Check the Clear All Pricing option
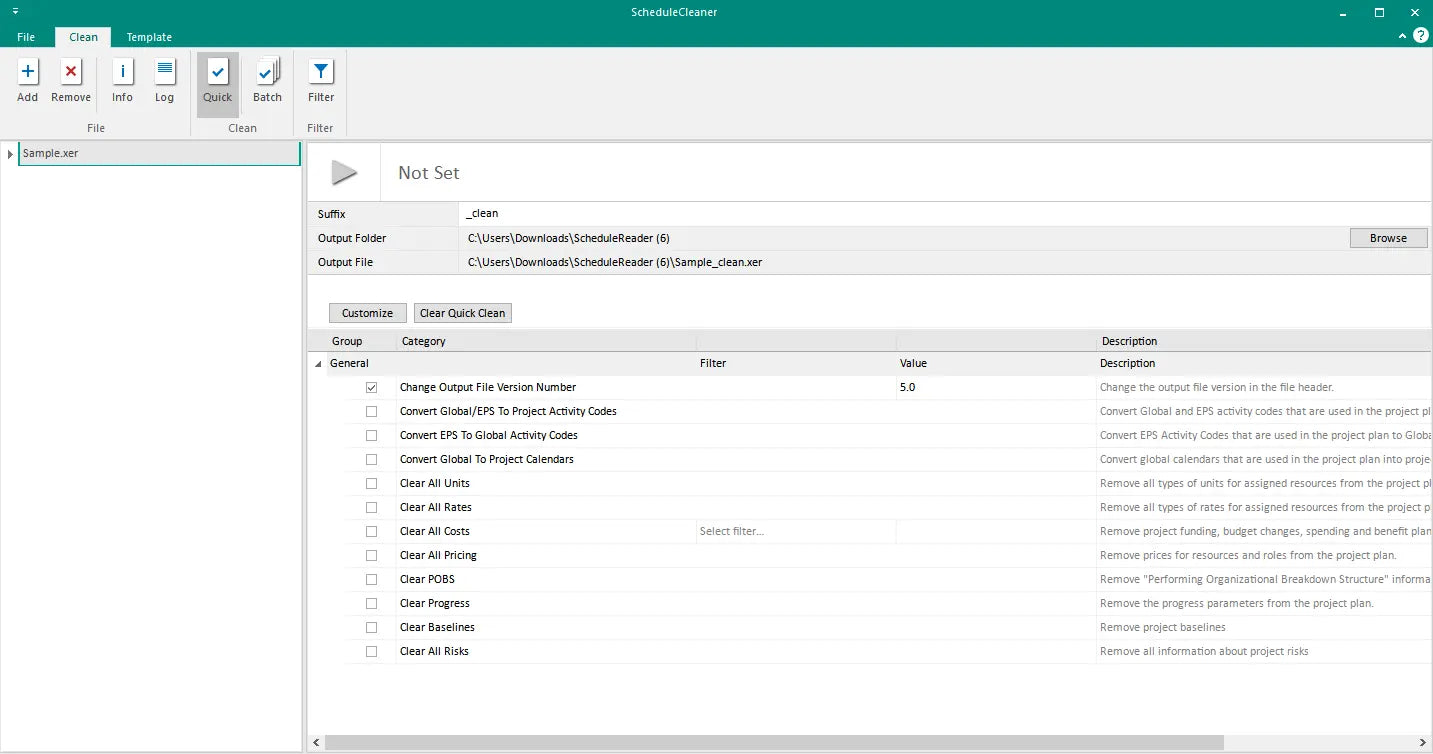Viewport: 1433px width, 754px height. tap(372, 555)
